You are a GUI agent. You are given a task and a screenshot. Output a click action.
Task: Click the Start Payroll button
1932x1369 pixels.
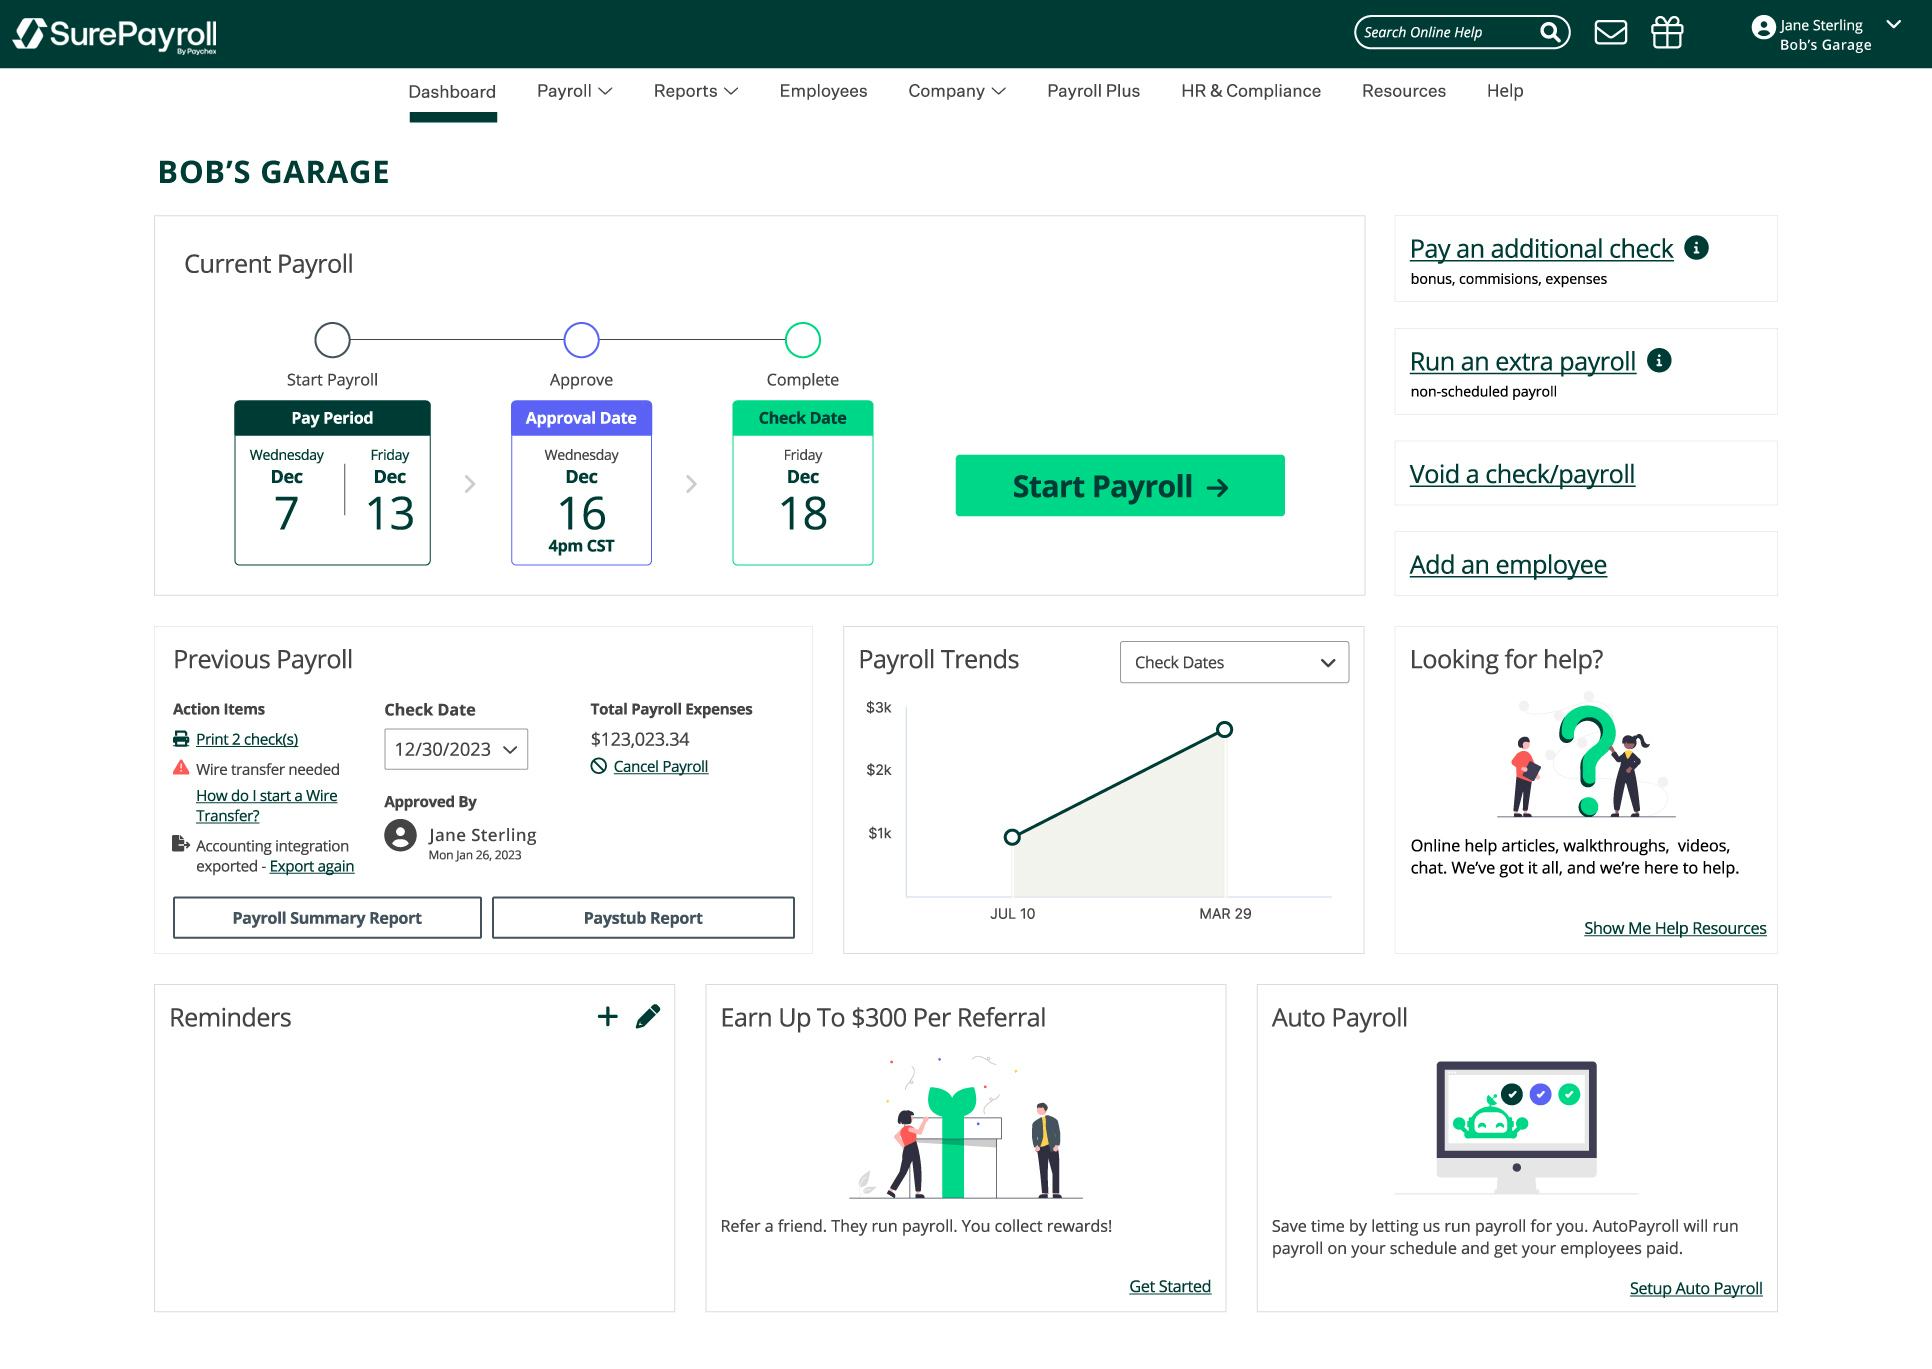tap(1119, 486)
